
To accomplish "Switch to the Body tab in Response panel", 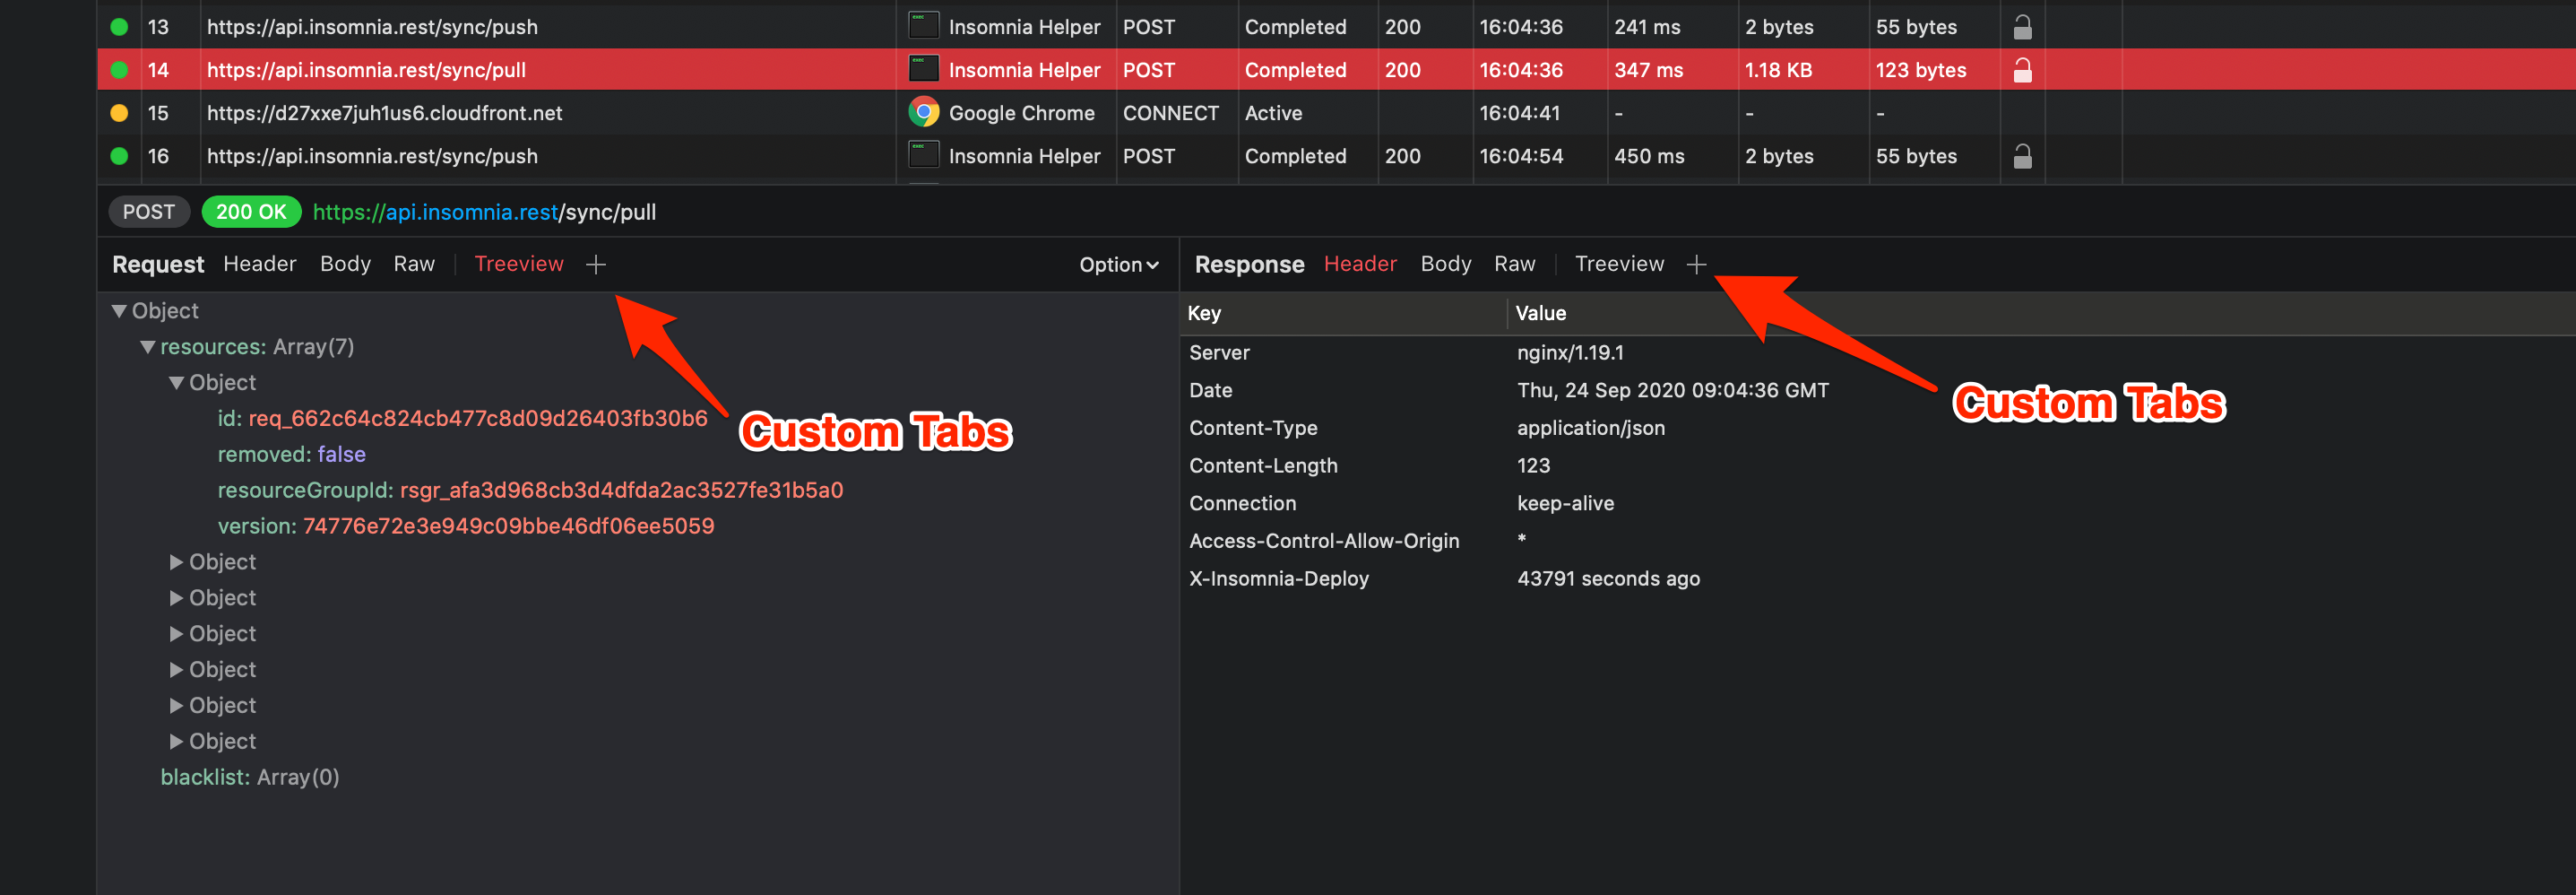I will pos(1445,263).
